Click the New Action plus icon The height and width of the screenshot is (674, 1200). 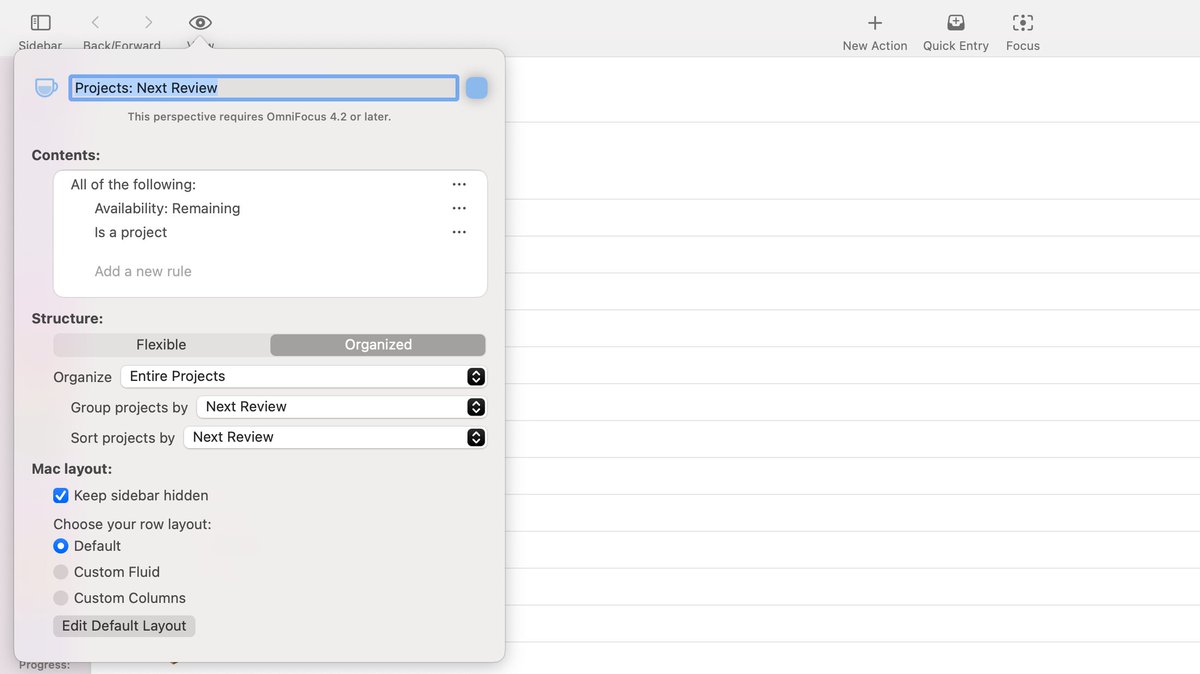[x=875, y=22]
